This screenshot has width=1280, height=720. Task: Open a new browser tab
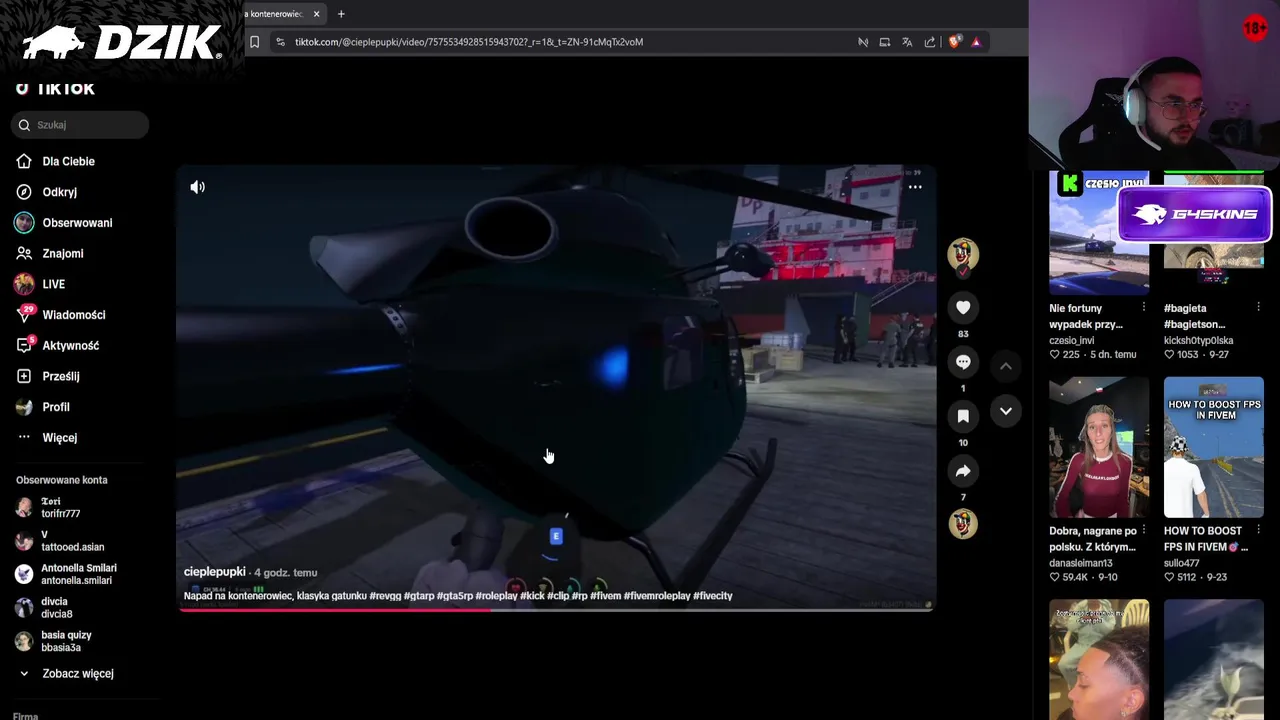[x=341, y=14]
